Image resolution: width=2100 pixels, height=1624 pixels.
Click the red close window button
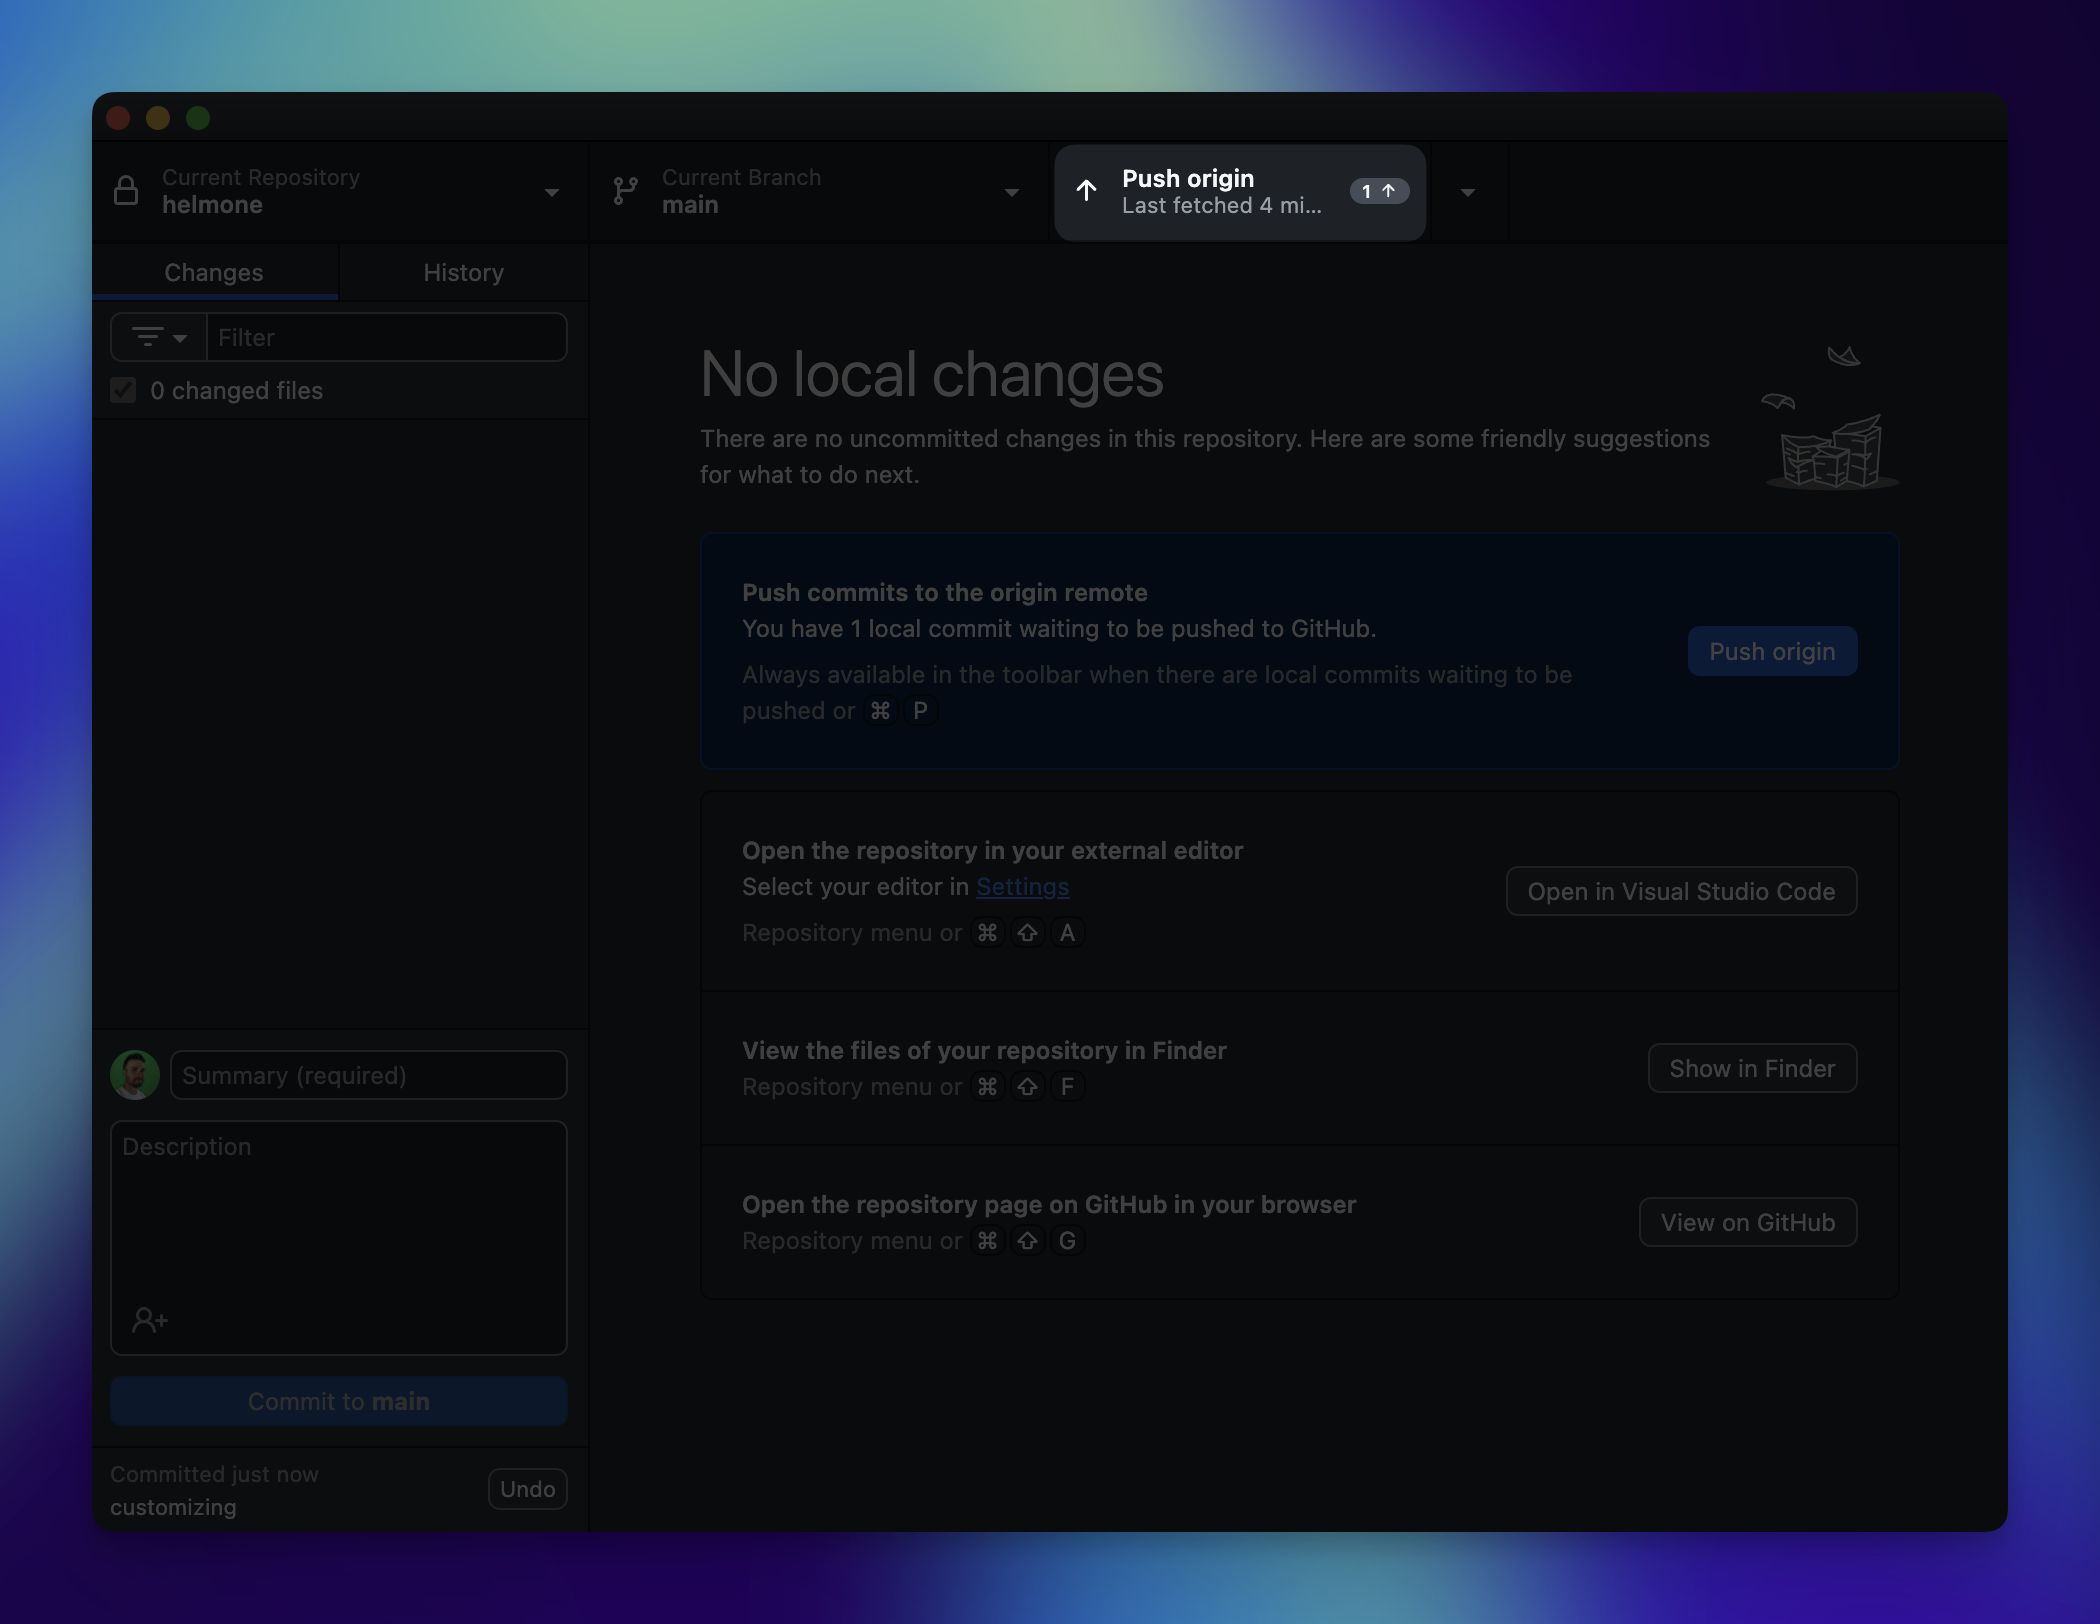[x=118, y=117]
